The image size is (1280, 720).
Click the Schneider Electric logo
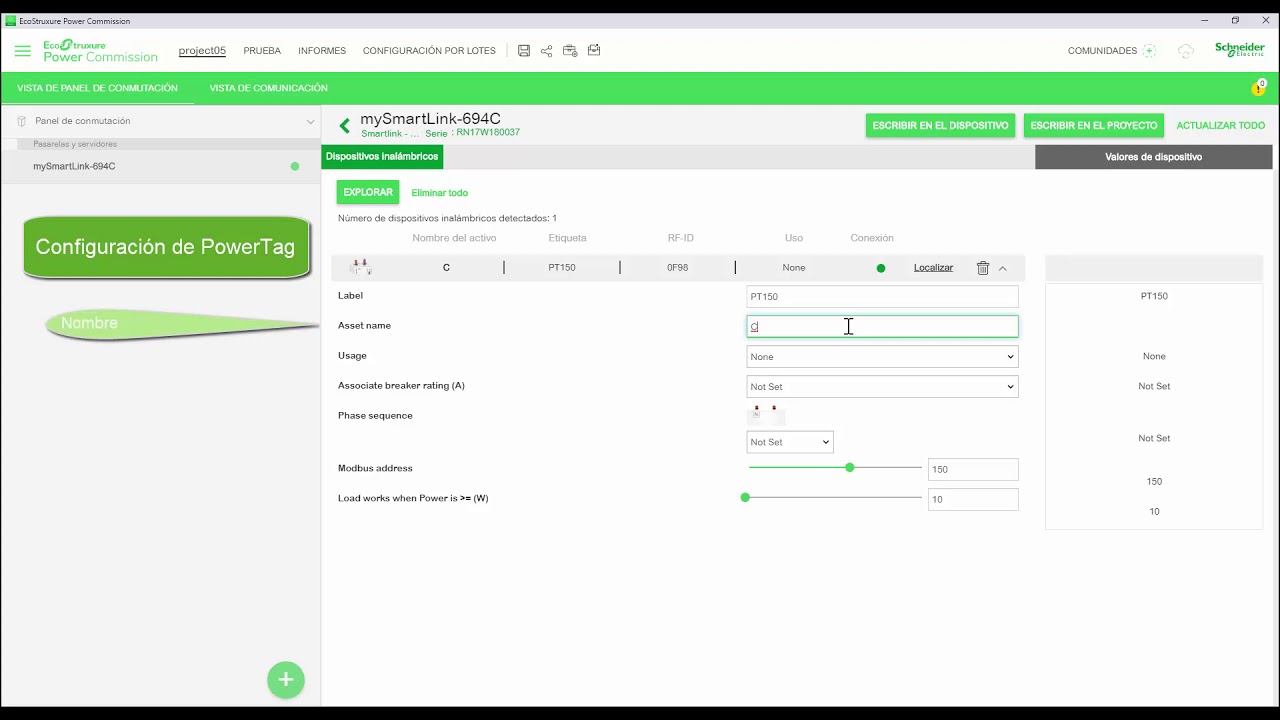(x=1240, y=50)
